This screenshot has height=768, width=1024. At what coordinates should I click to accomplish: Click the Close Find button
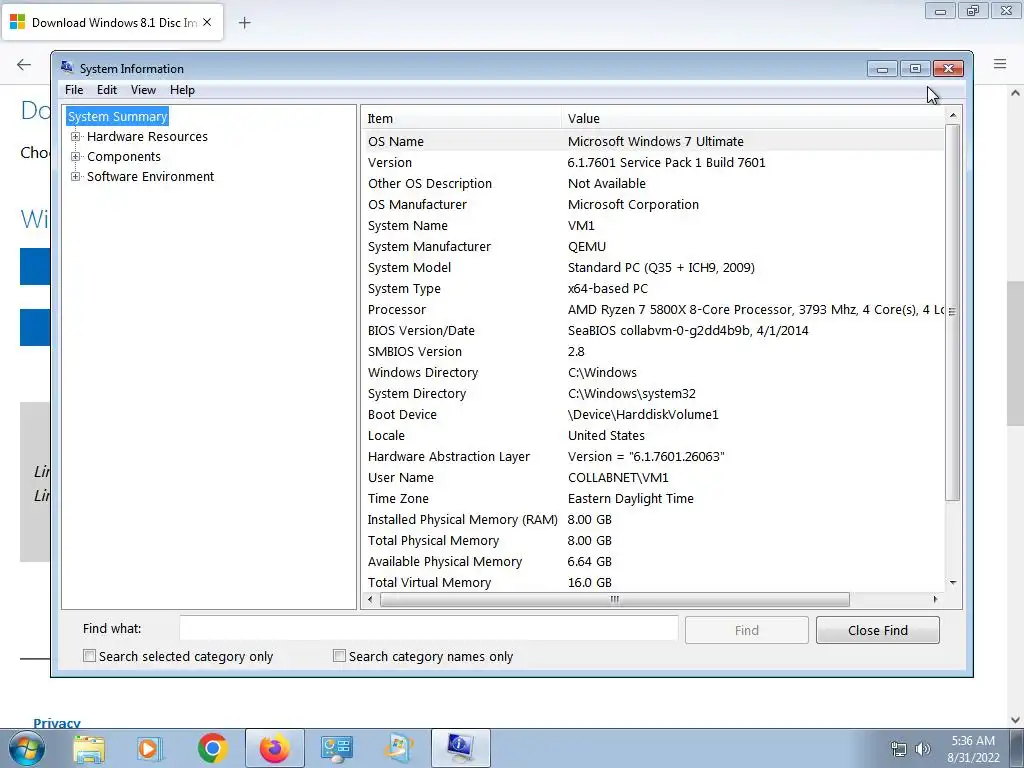(878, 630)
